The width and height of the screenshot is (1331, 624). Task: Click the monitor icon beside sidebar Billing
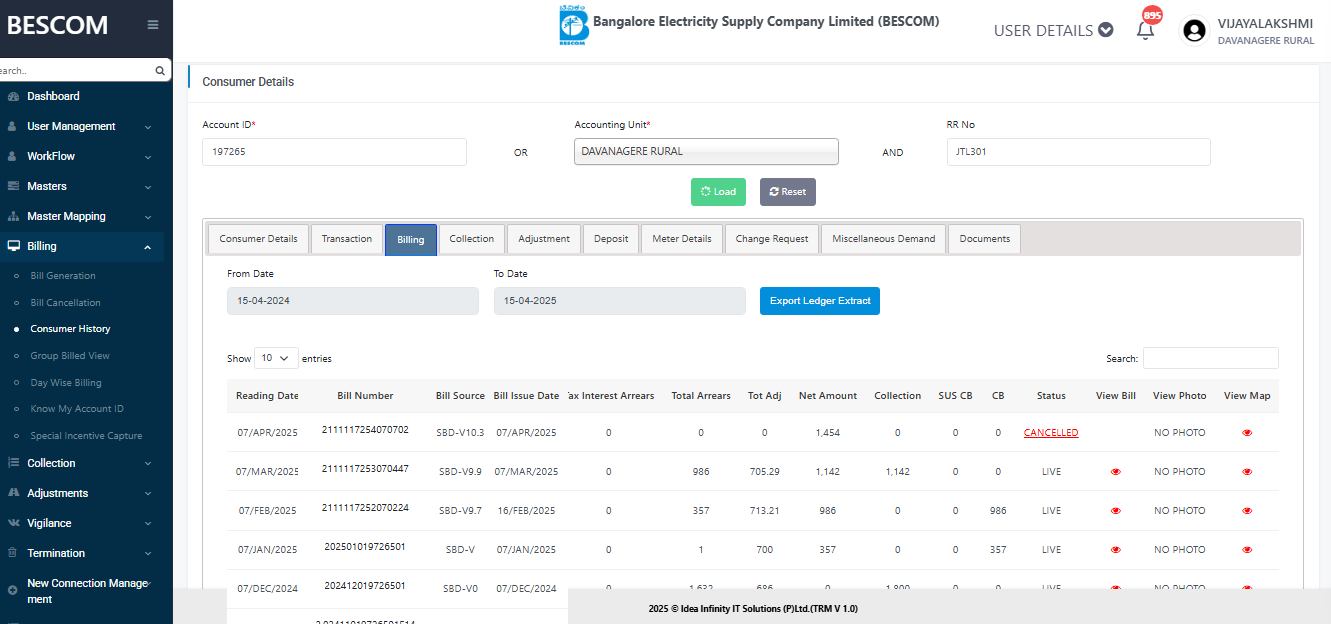[13, 246]
